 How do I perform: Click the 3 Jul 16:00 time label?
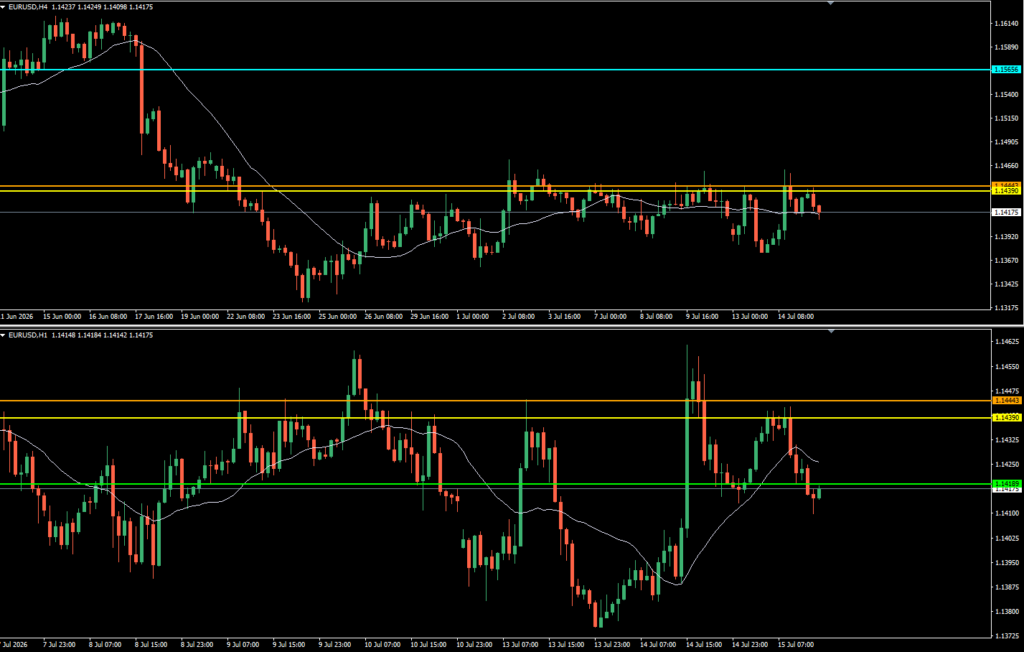click(x=564, y=316)
